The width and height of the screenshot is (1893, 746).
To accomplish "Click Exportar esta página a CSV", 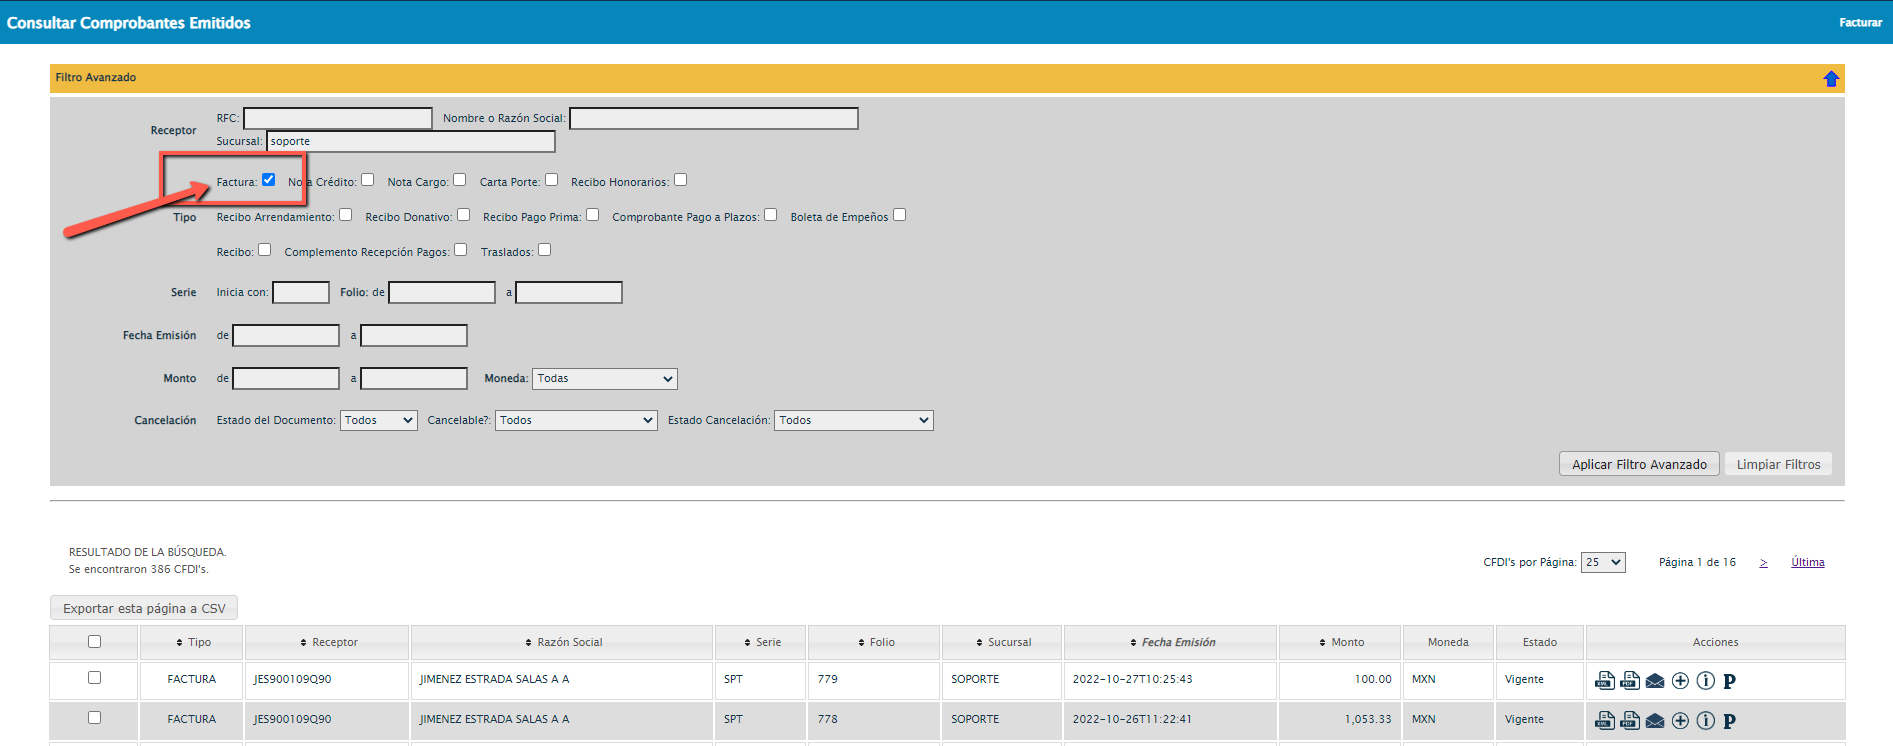I will (144, 608).
